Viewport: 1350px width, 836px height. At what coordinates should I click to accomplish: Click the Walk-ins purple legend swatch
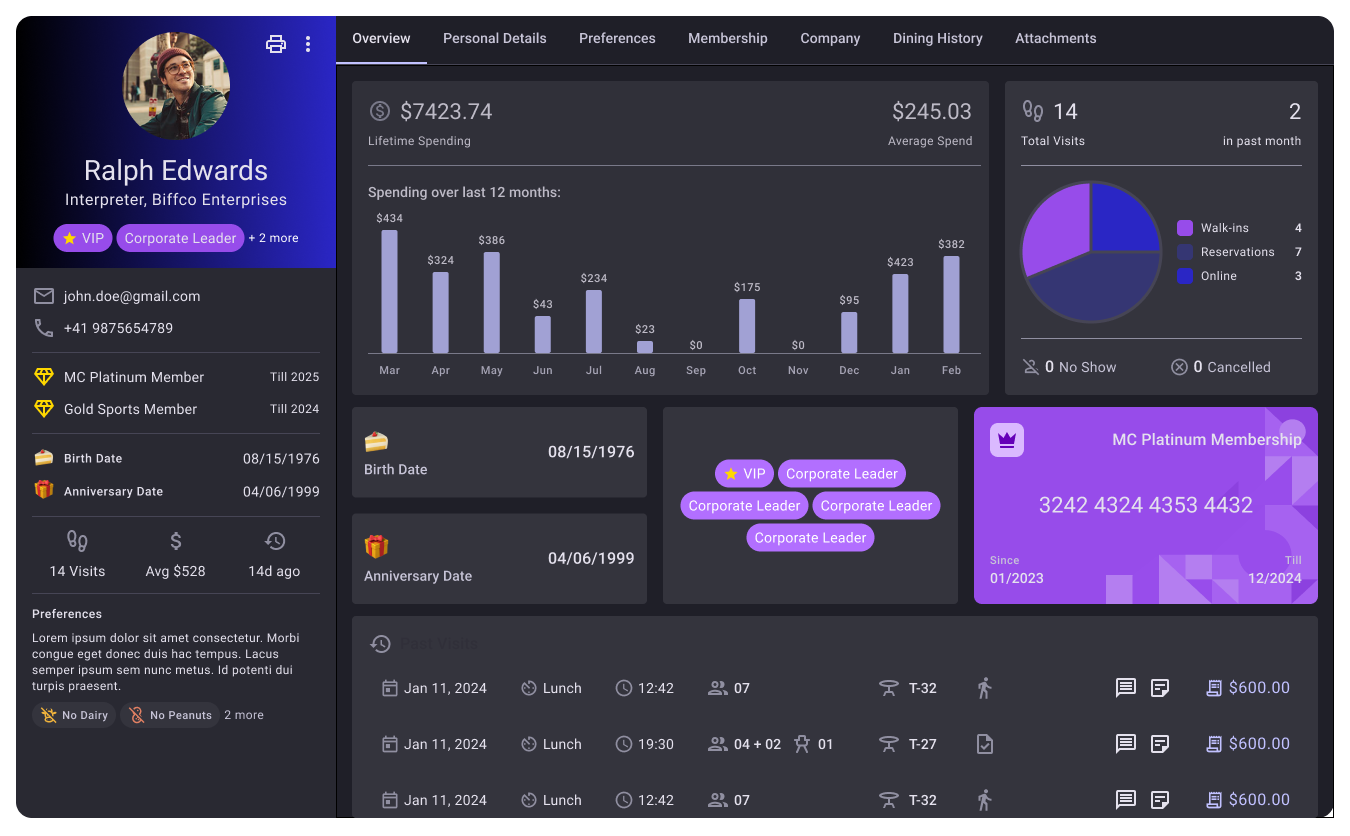coord(1185,228)
